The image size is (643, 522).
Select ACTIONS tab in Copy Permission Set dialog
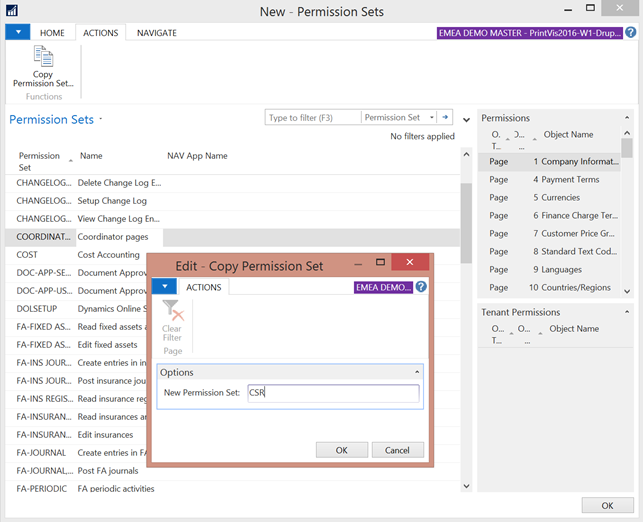click(203, 287)
